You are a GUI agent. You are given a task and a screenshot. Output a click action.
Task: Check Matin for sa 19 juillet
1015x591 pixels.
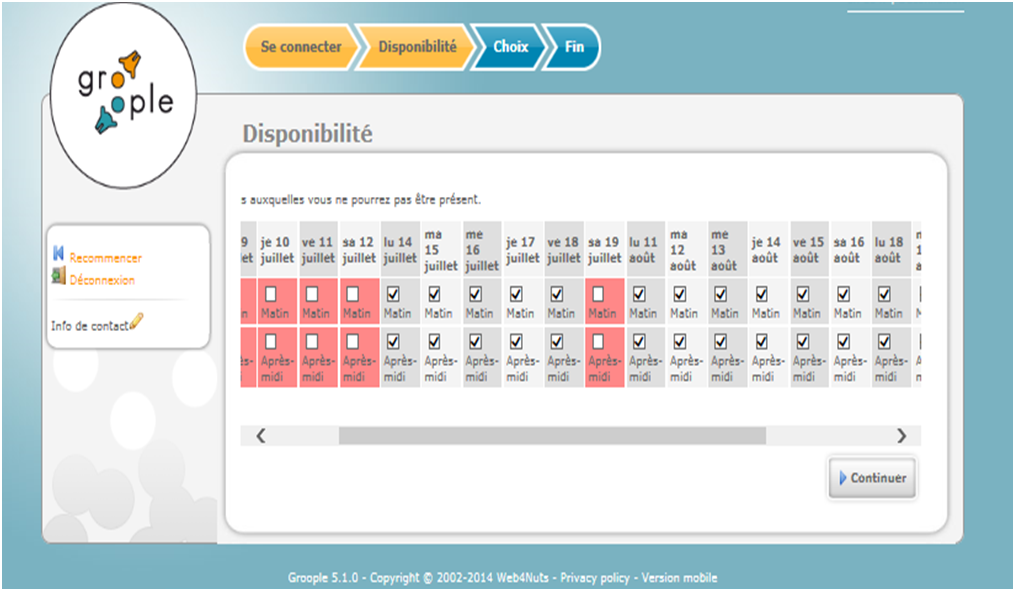[598, 294]
